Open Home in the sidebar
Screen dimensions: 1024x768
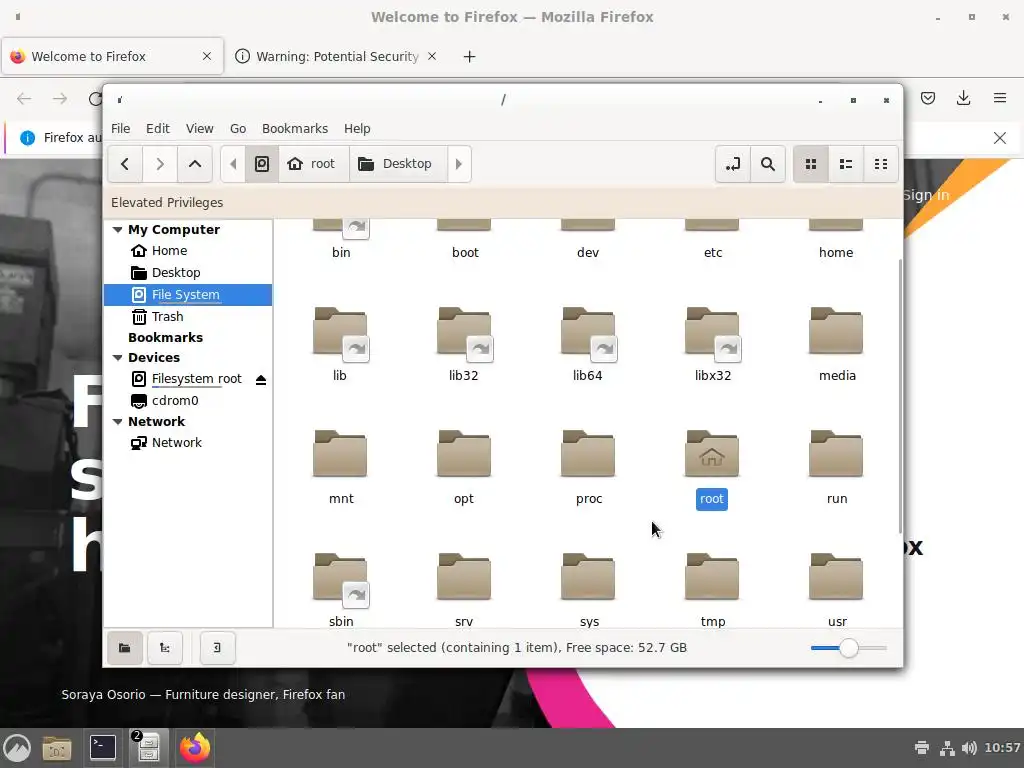click(x=187, y=251)
